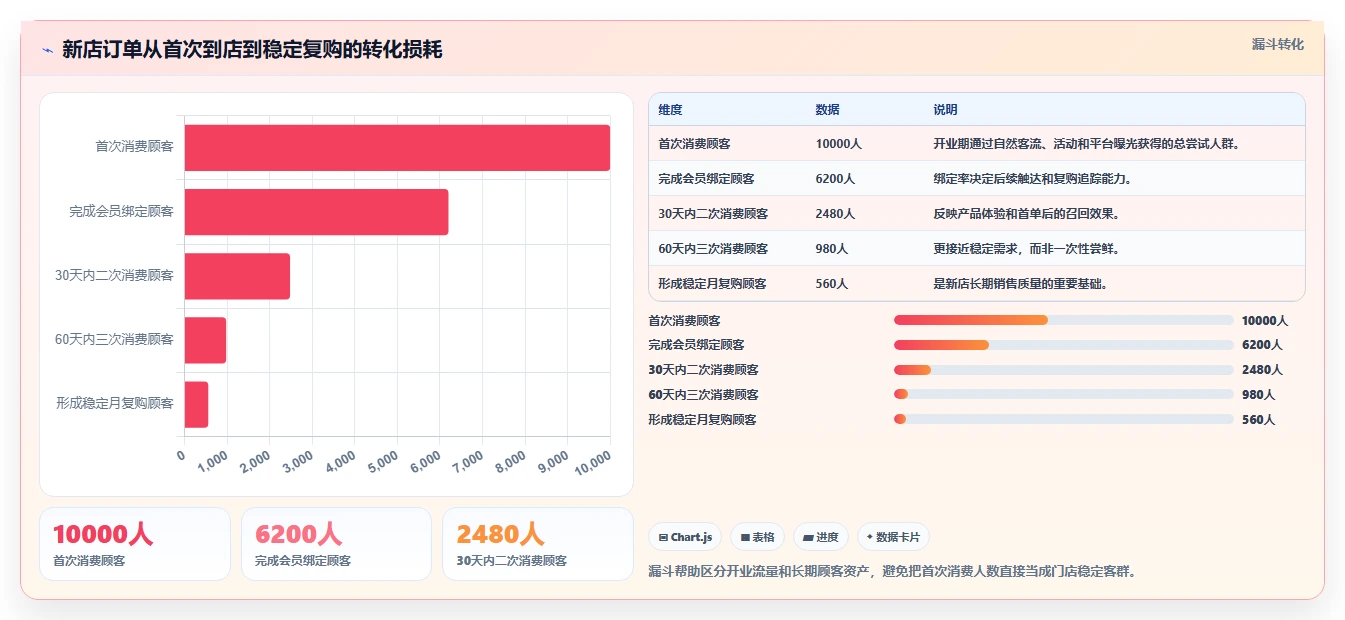Click the 数据卡片 chip
Viewport: 1345px width, 620px height.
(x=893, y=537)
